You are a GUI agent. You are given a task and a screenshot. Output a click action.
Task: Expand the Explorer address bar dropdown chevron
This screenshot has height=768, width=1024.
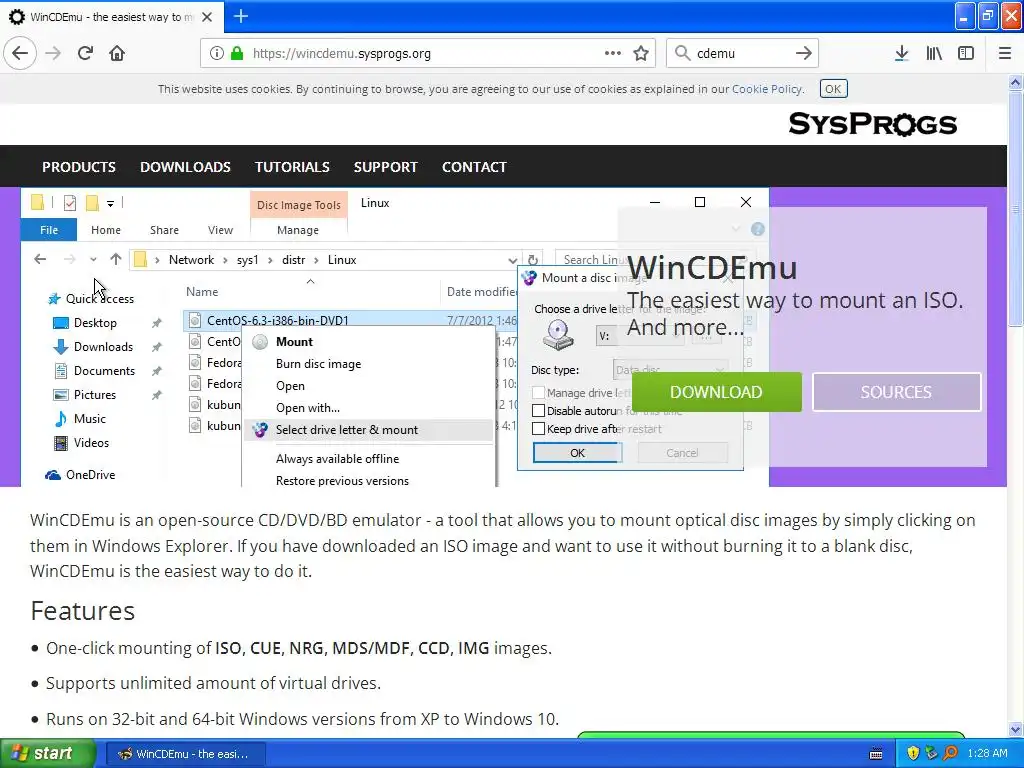pos(513,260)
